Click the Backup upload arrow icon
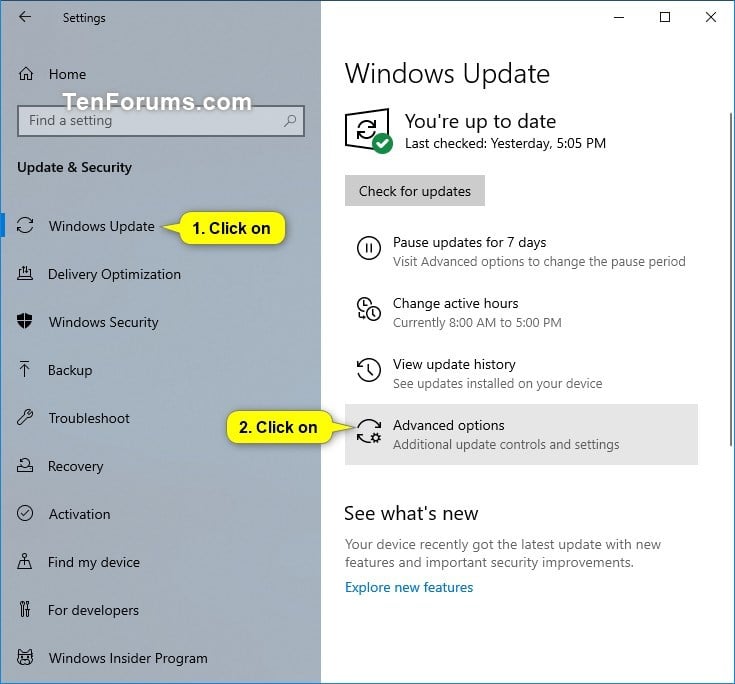 [25, 369]
